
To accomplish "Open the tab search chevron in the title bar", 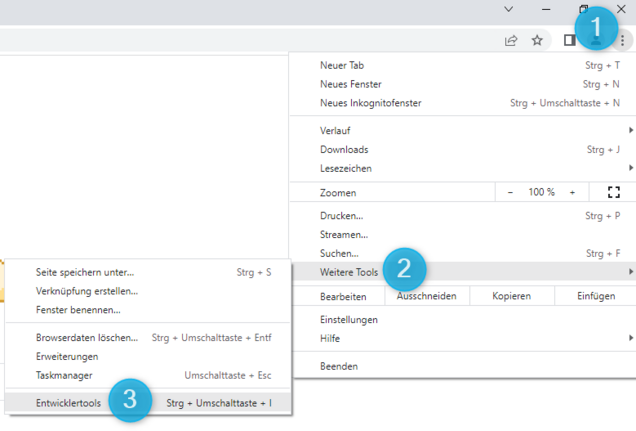I will tap(508, 9).
